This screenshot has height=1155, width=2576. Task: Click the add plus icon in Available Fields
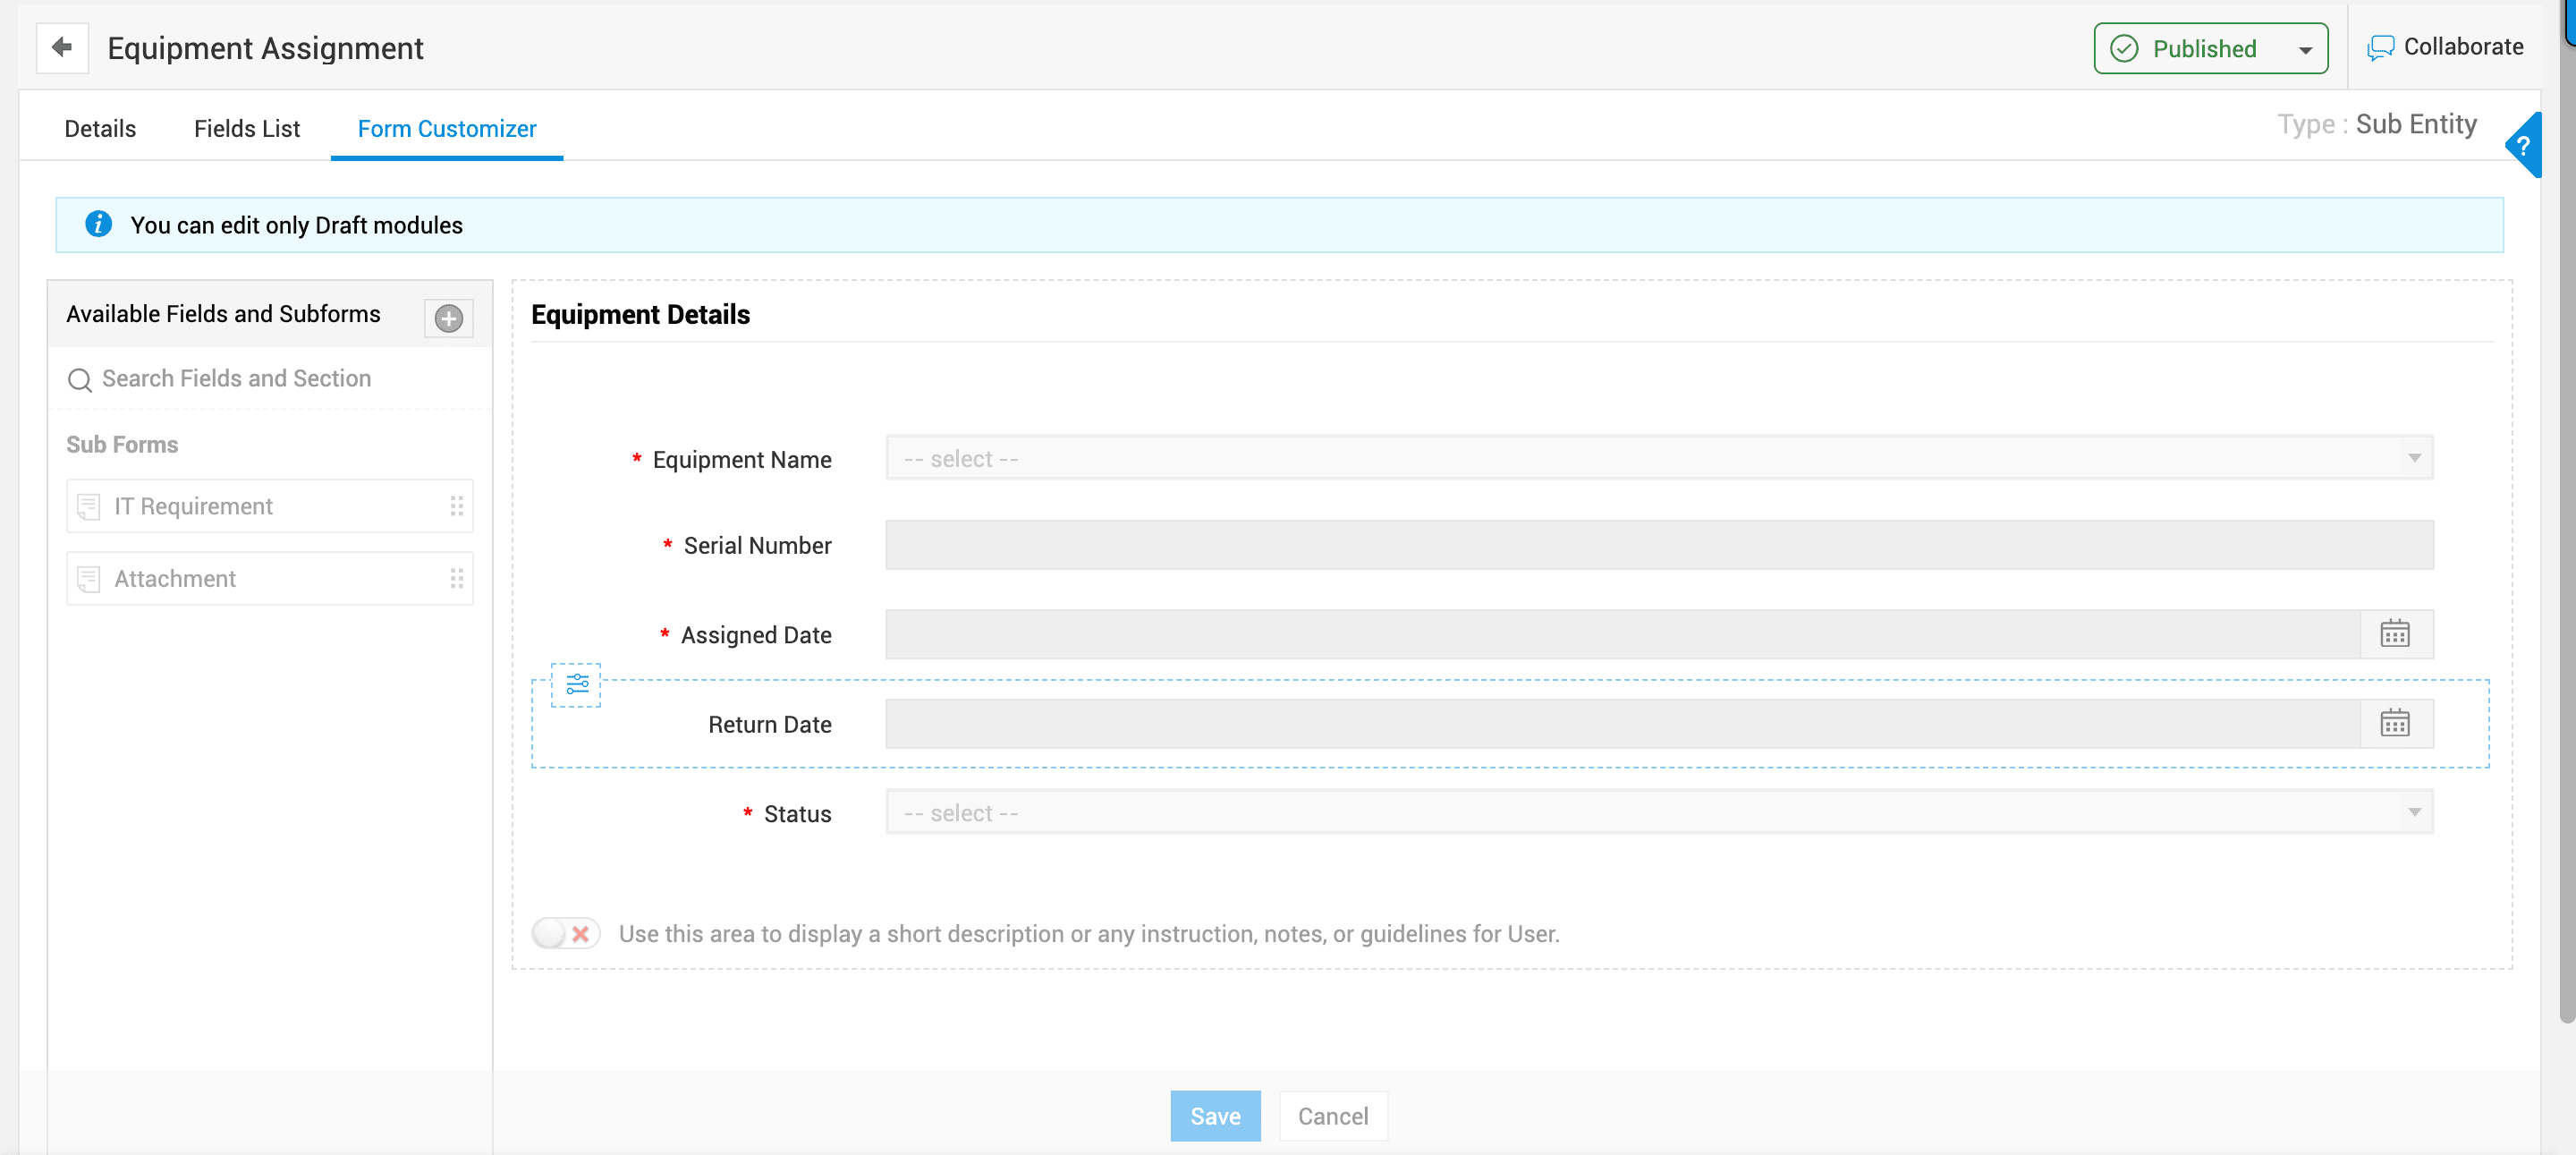pos(448,318)
